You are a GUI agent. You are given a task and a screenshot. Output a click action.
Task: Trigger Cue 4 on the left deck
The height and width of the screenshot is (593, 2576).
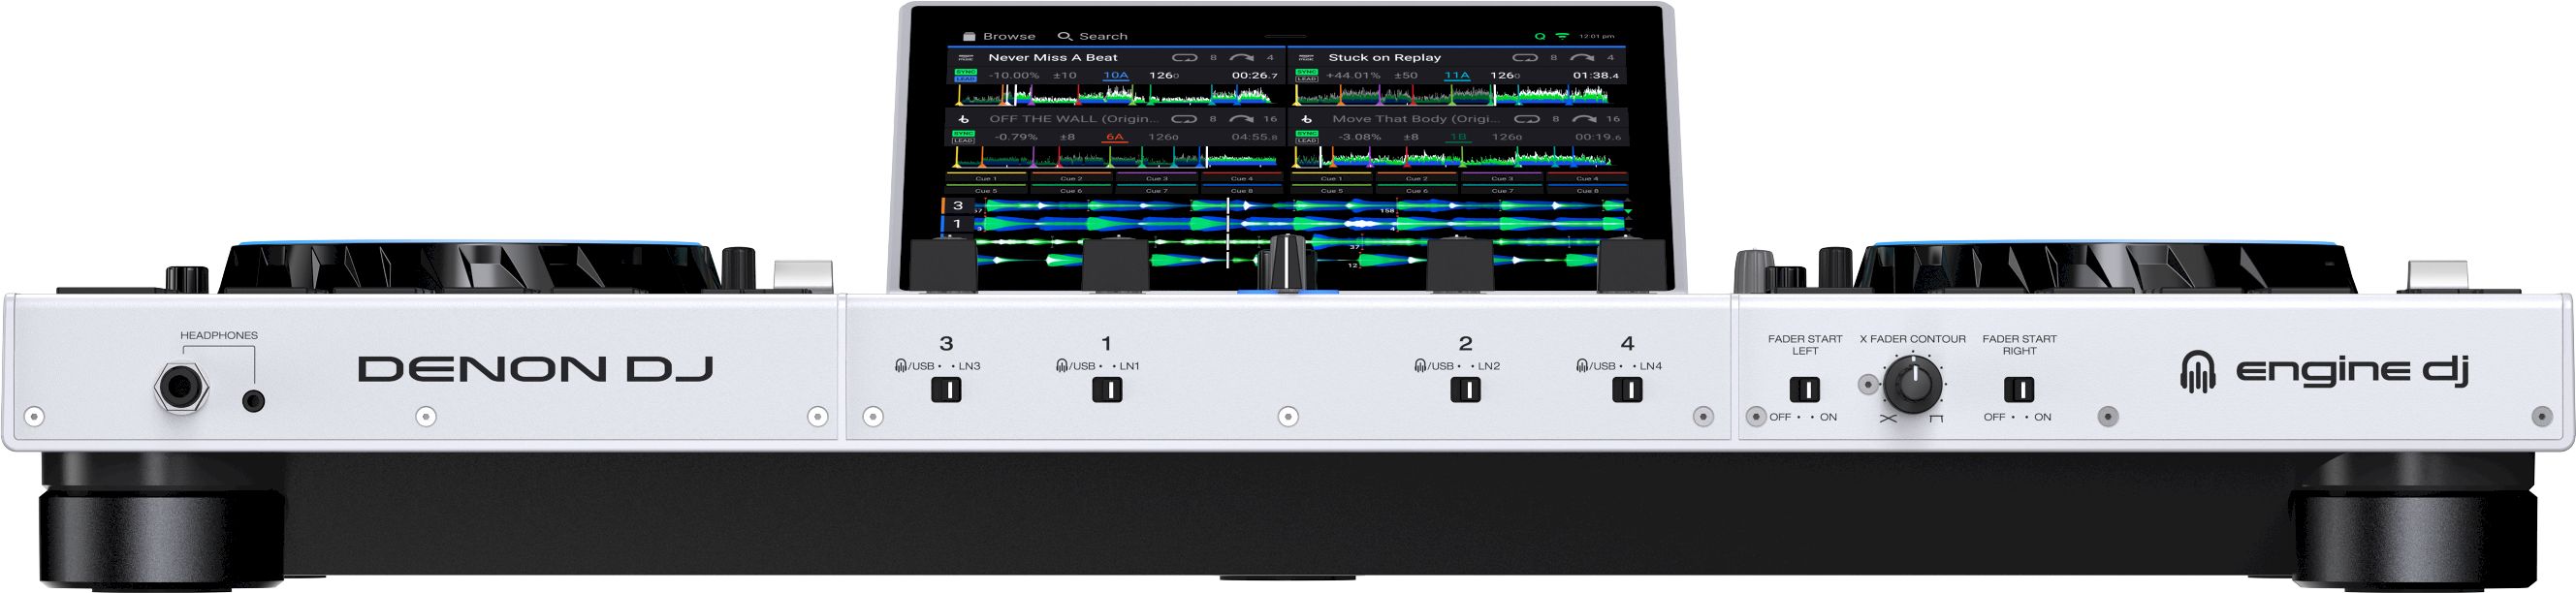click(x=1242, y=179)
